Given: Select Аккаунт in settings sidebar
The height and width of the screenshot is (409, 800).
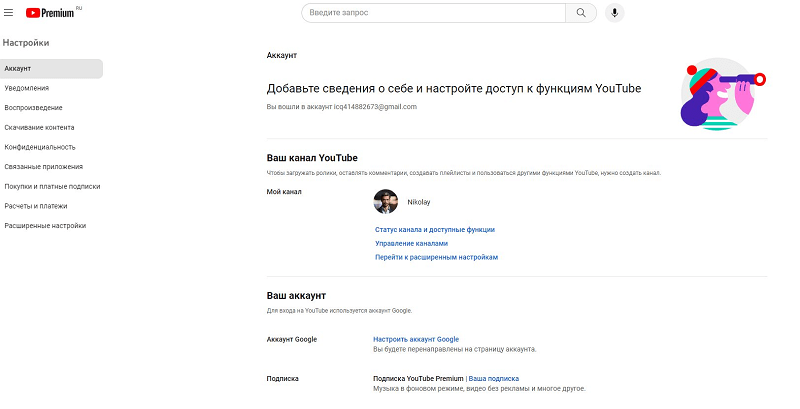Looking at the screenshot, I should coord(51,68).
